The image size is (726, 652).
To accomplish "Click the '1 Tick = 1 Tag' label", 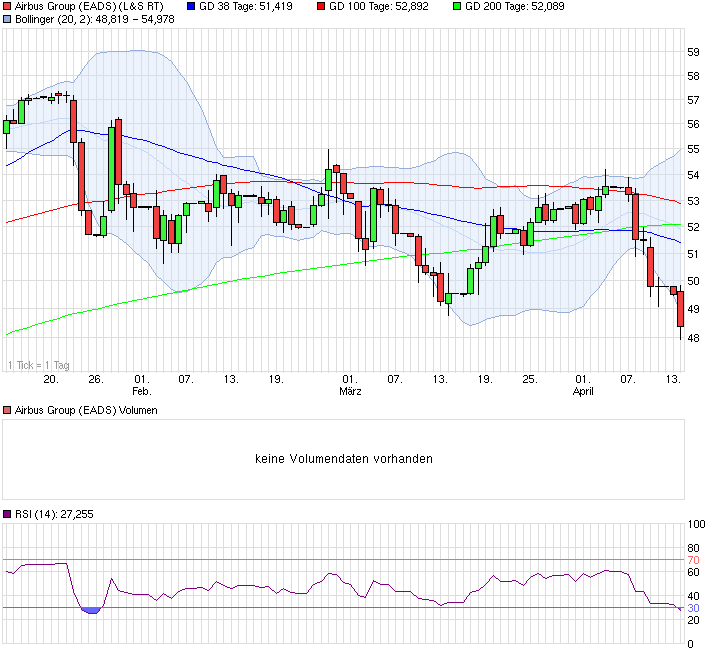I will (x=40, y=365).
